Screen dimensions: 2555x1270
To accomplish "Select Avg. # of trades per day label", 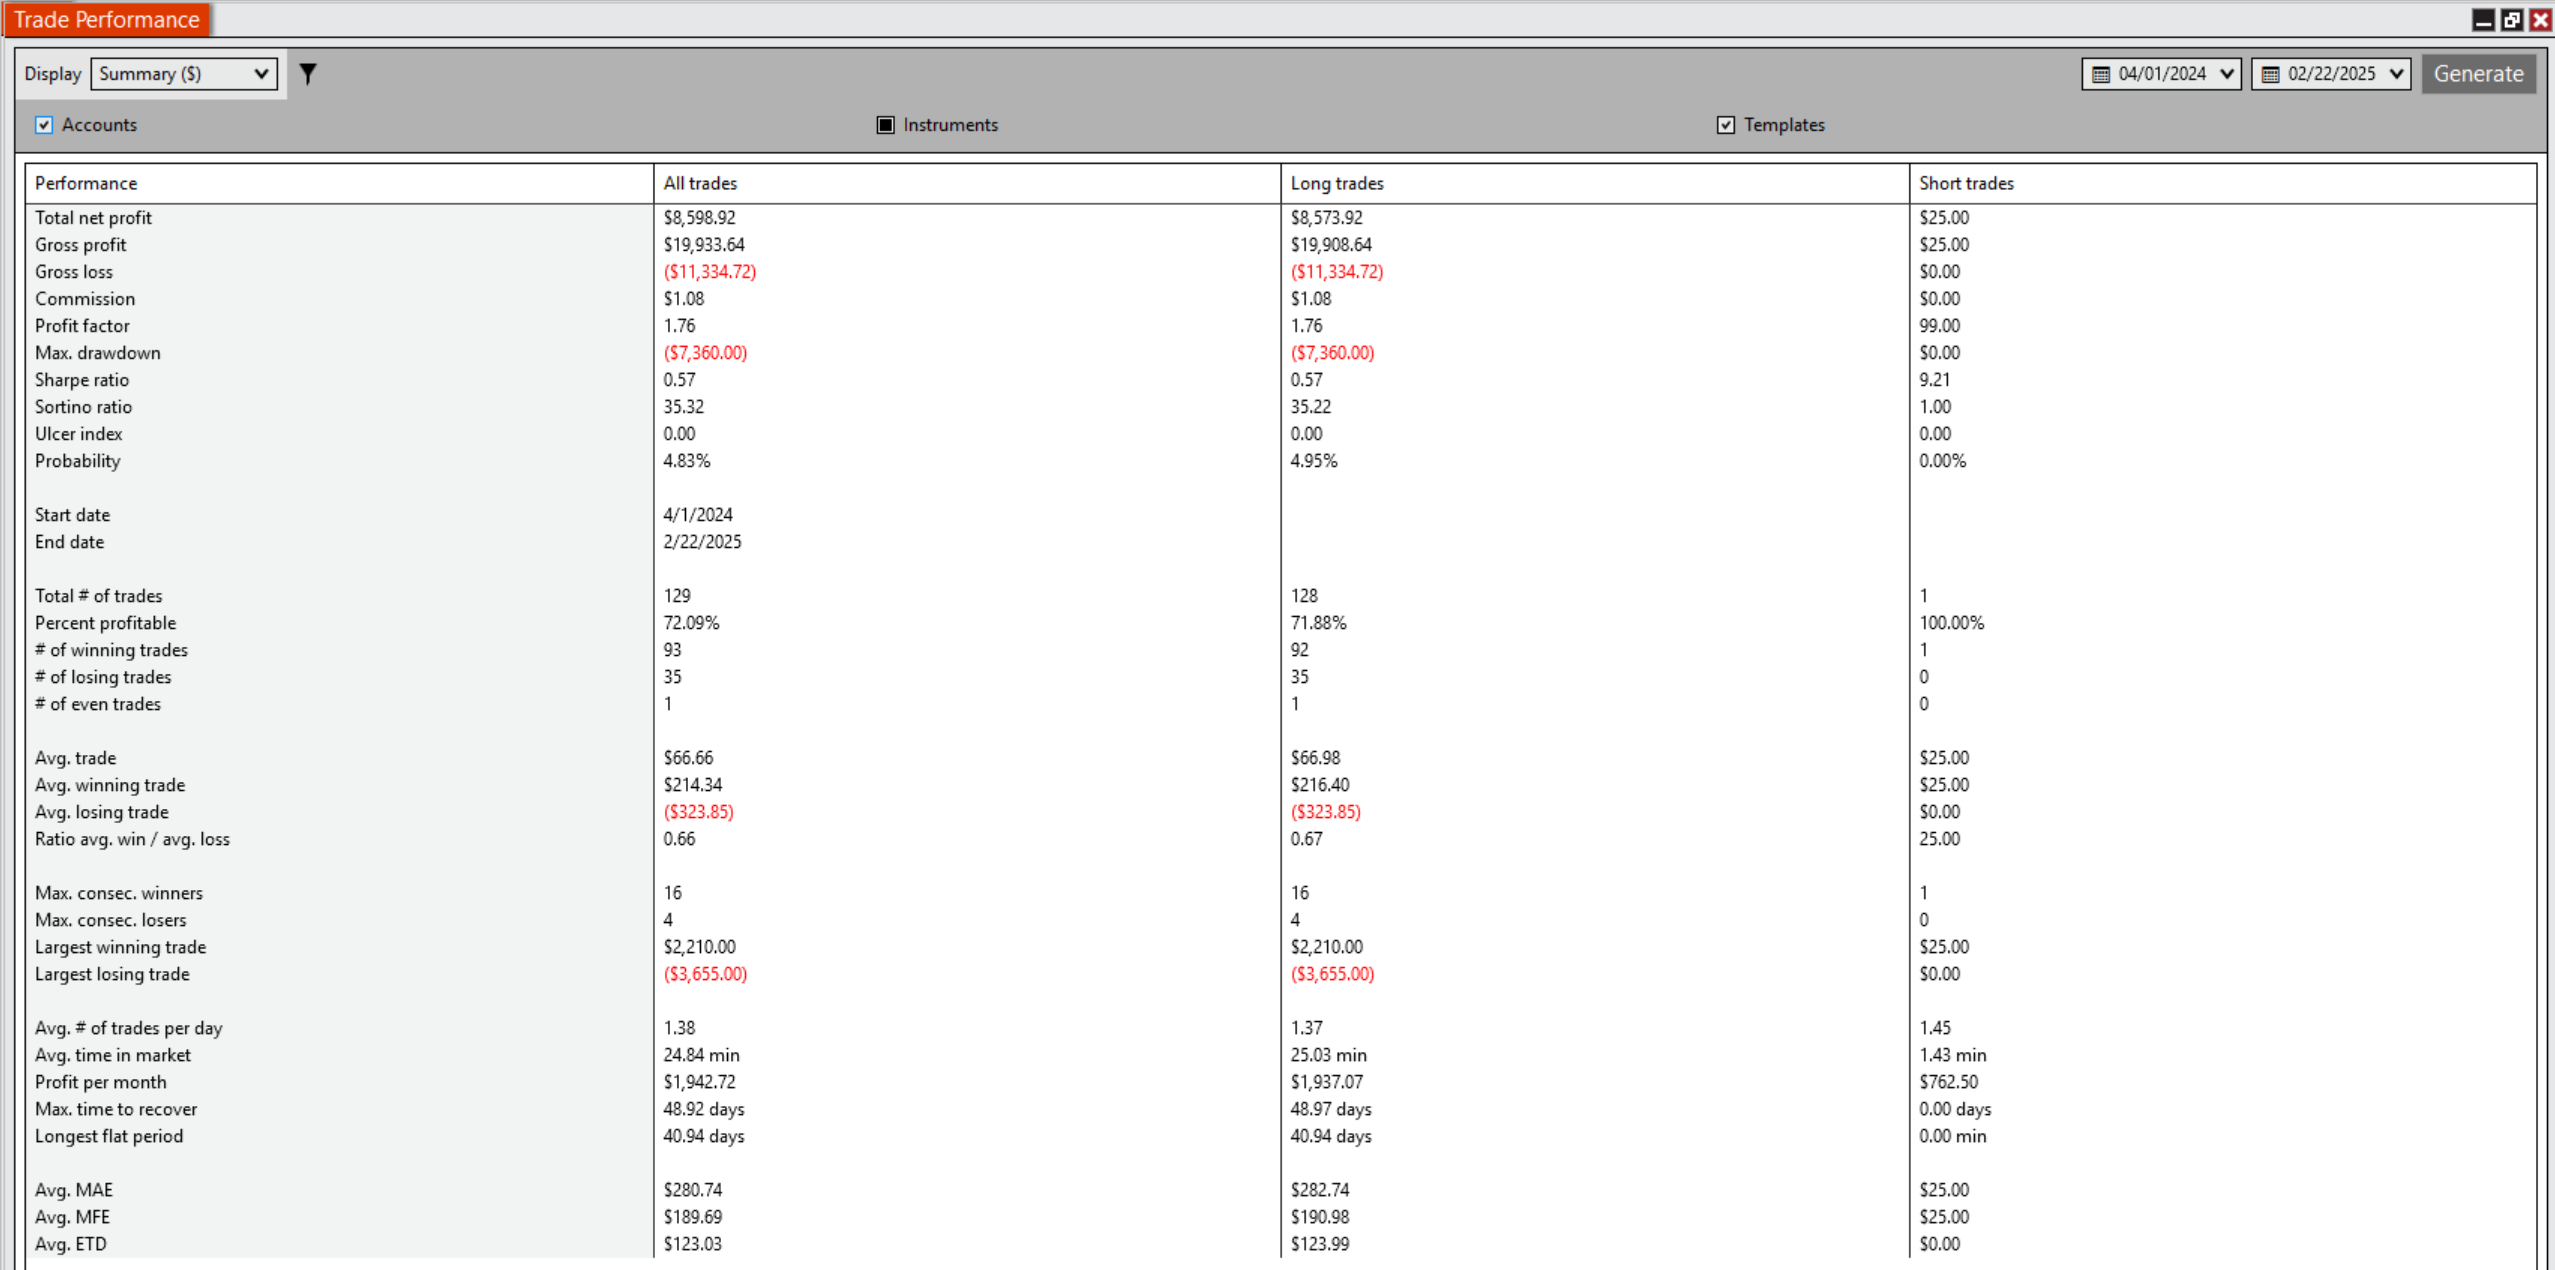I will pyautogui.click(x=128, y=1028).
